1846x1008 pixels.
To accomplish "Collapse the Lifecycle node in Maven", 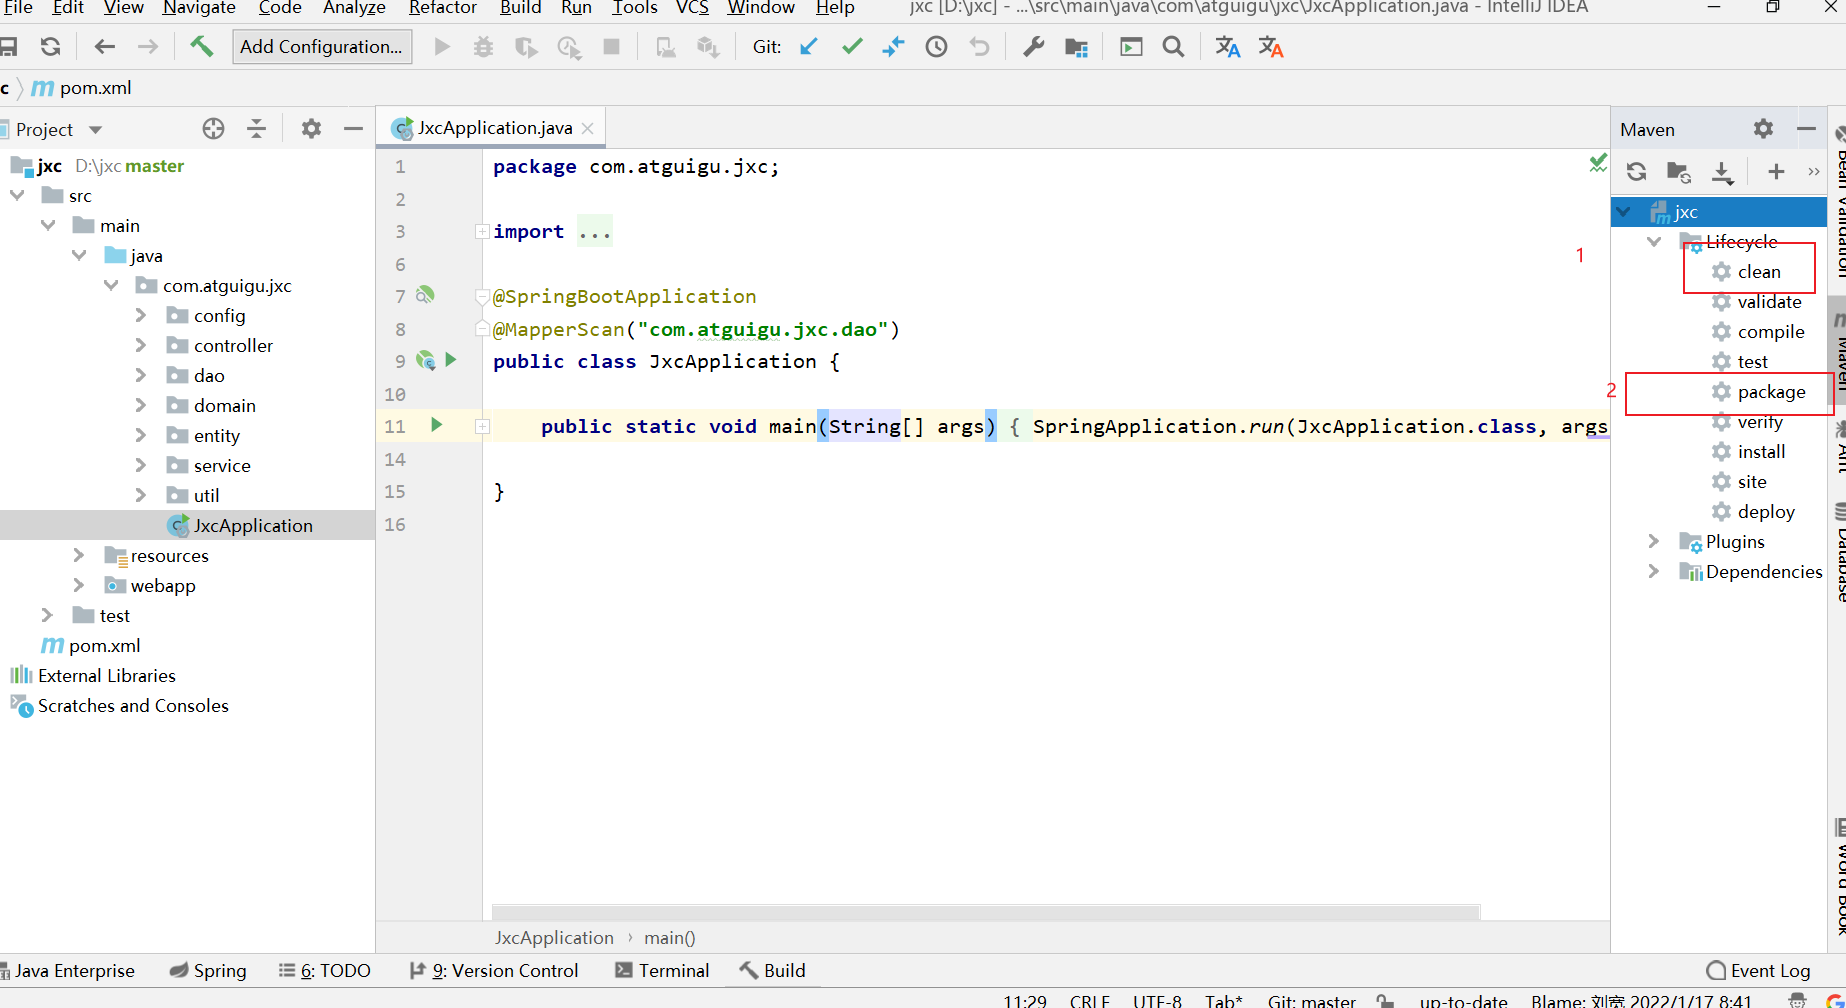I will (1654, 242).
